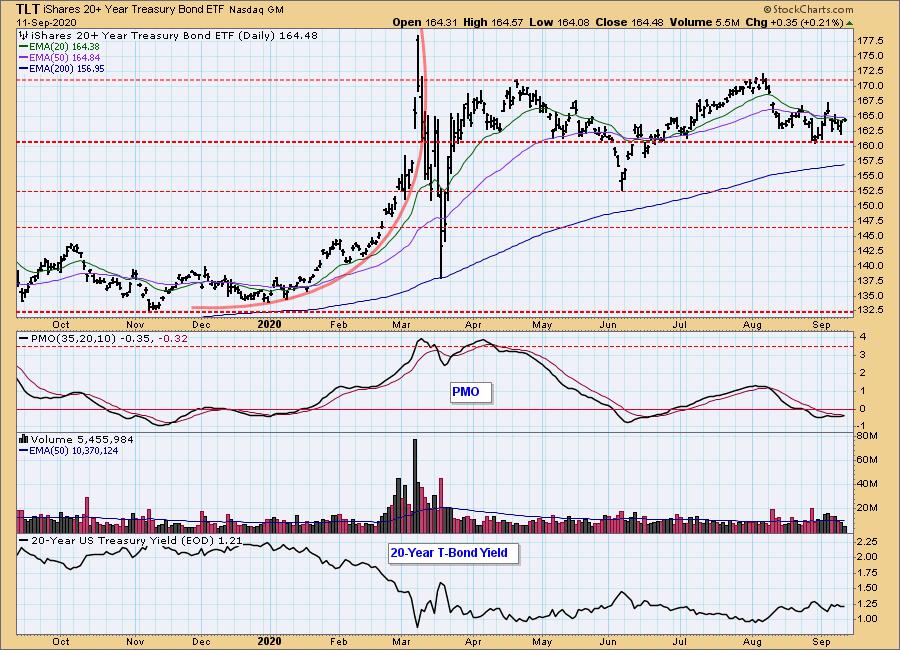Click the EMA(200) 156.95 legend entry
Viewport: 900px width, 650px height.
coord(62,68)
